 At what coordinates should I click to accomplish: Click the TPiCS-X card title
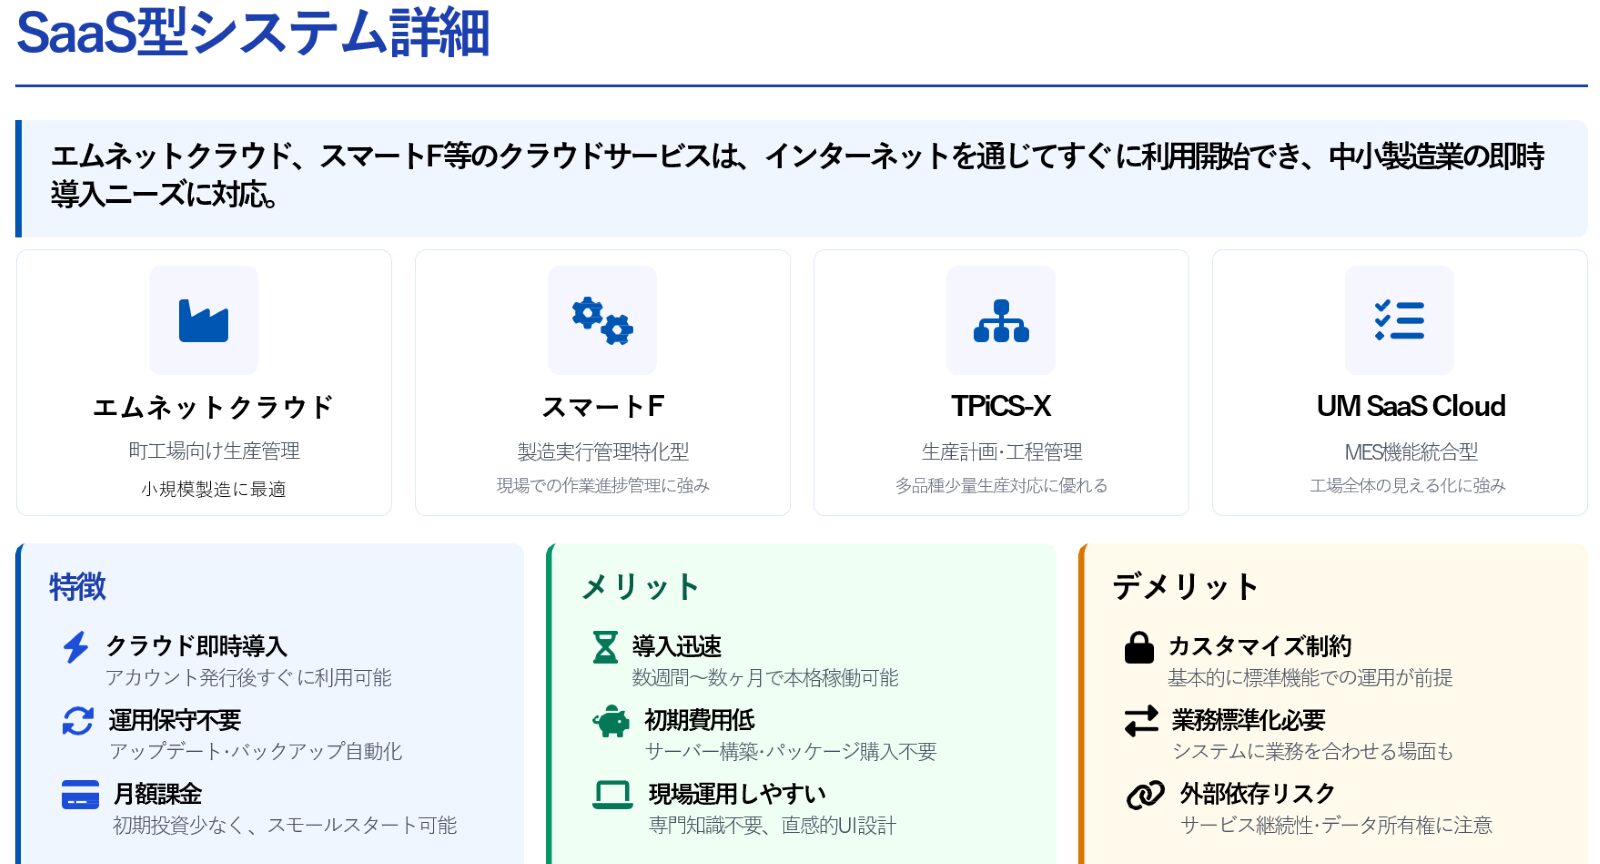pos(1001,407)
